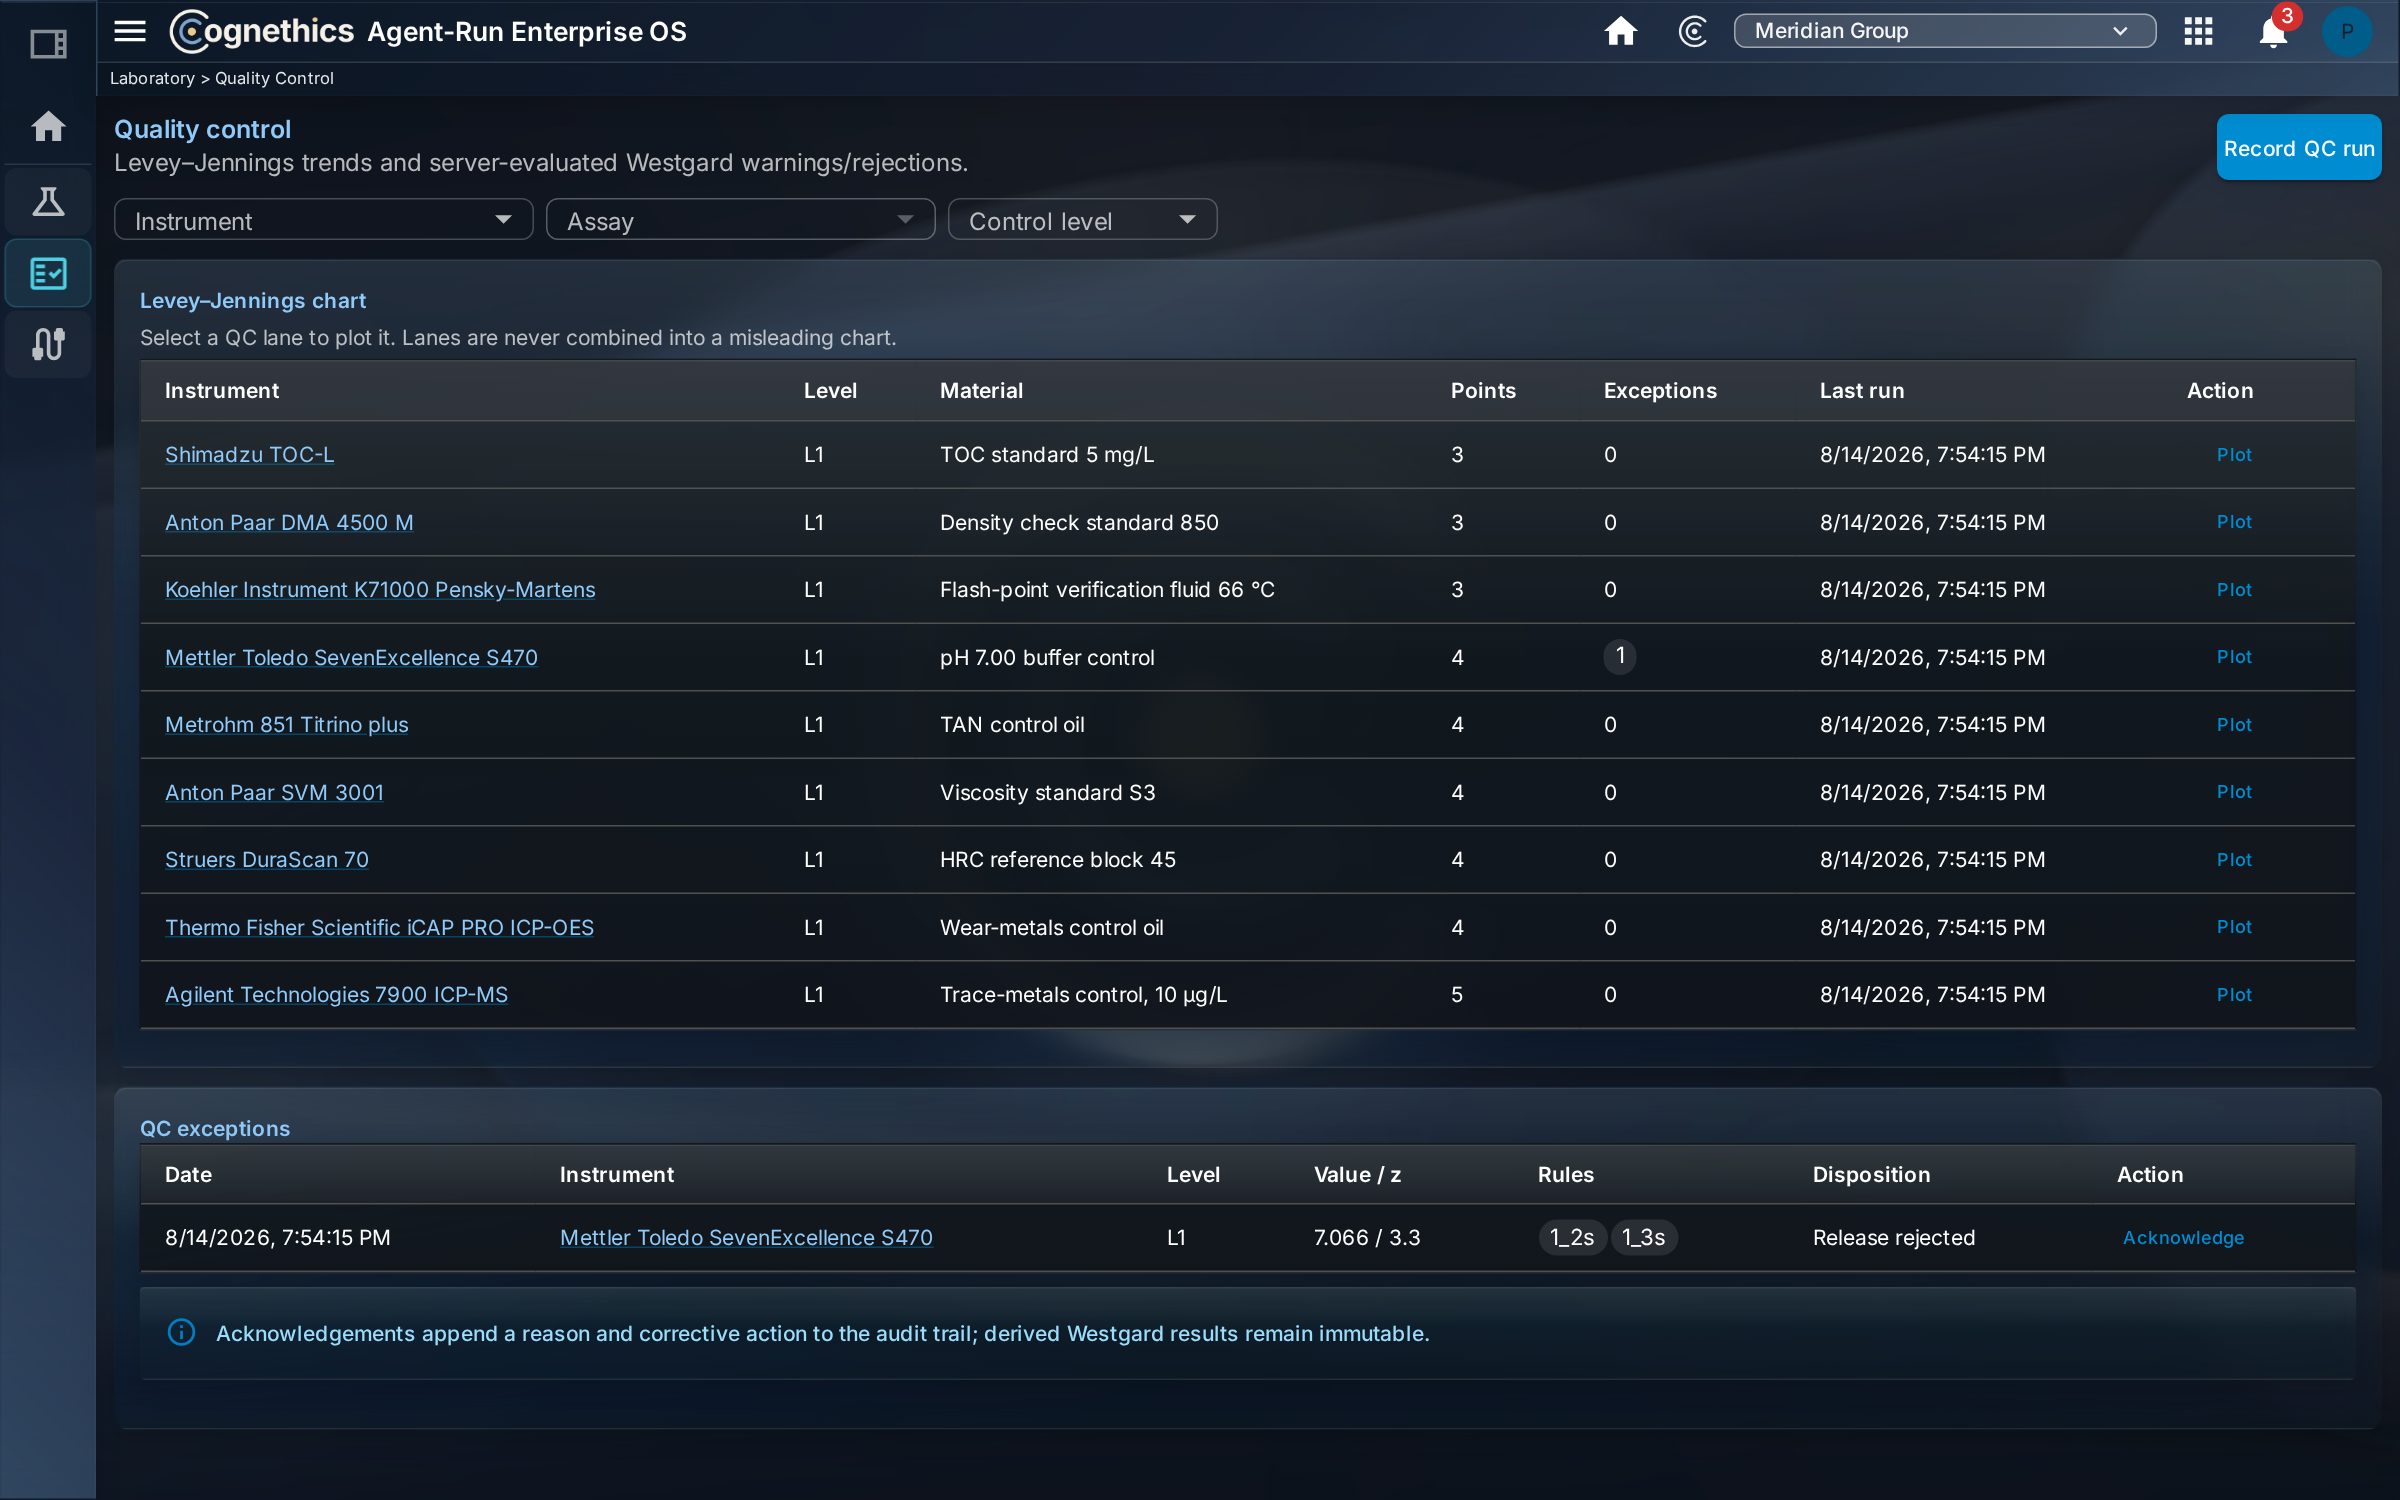The image size is (2400, 1500).
Task: Click the Rules column header
Action: 1566,1174
